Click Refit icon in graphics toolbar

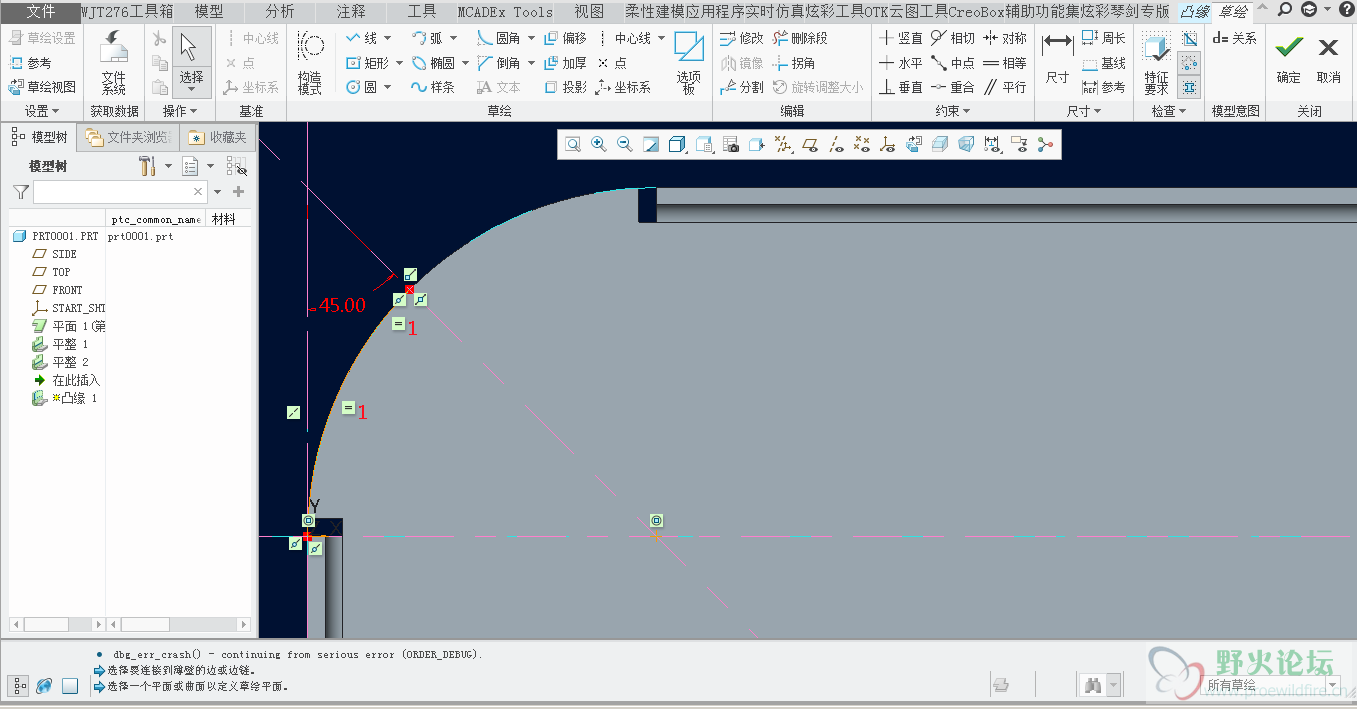[x=573, y=145]
